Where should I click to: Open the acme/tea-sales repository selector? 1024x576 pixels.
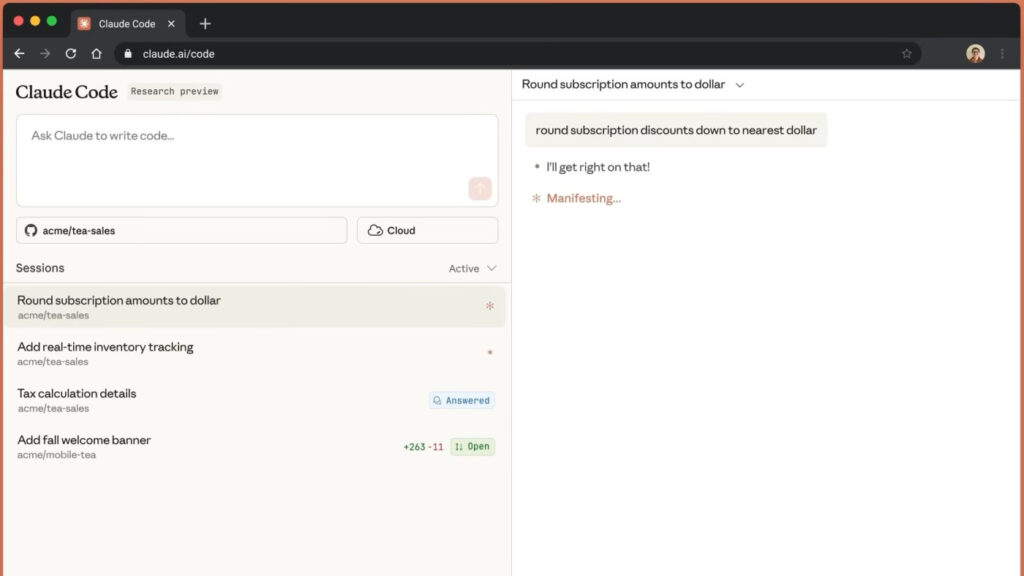[180, 230]
